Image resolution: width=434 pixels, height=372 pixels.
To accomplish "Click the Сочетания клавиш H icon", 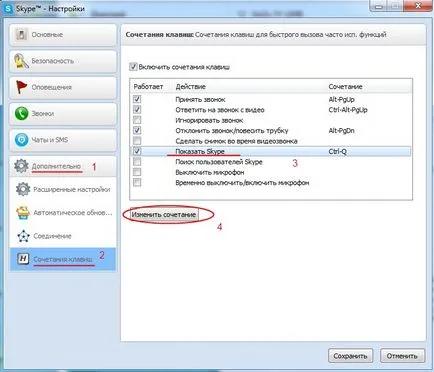I will point(23,259).
